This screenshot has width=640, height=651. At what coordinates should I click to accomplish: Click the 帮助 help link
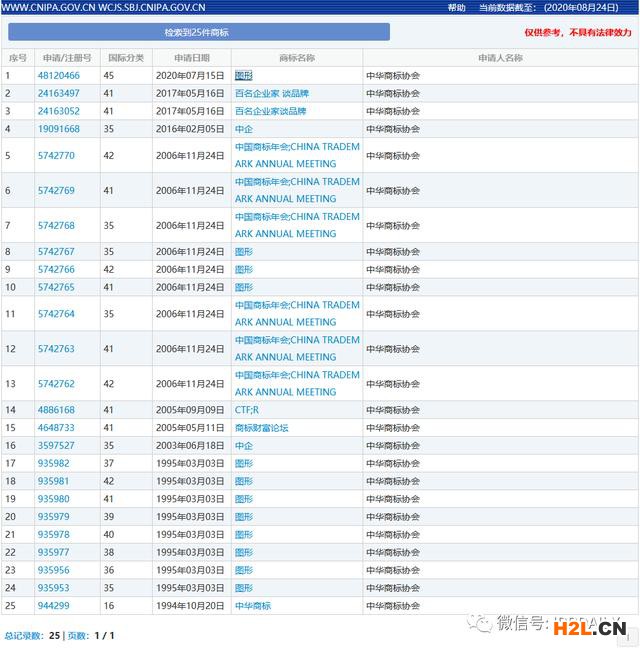click(456, 7)
